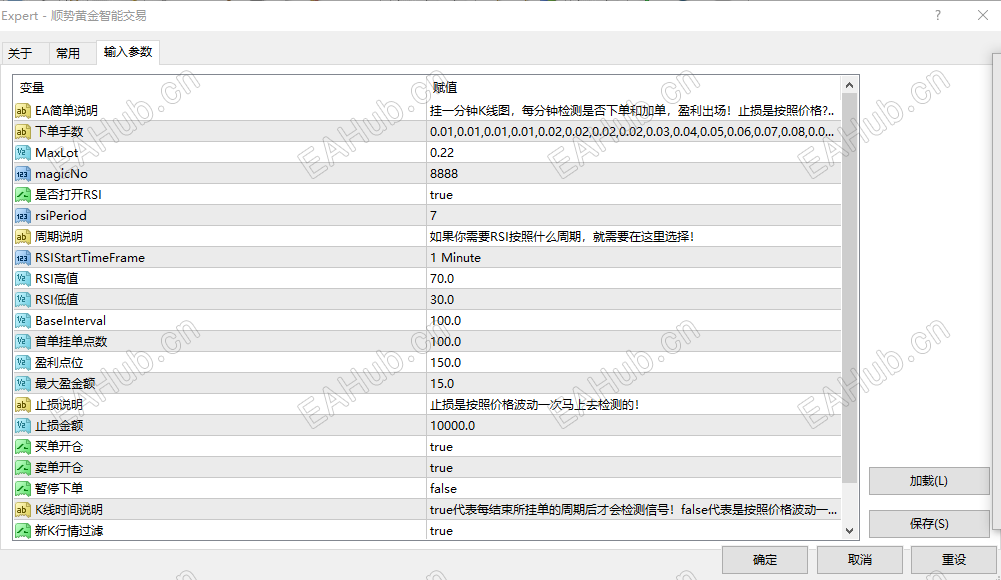Select the 新K行情过滤 value true
The height and width of the screenshot is (580, 1001).
[x=441, y=531]
